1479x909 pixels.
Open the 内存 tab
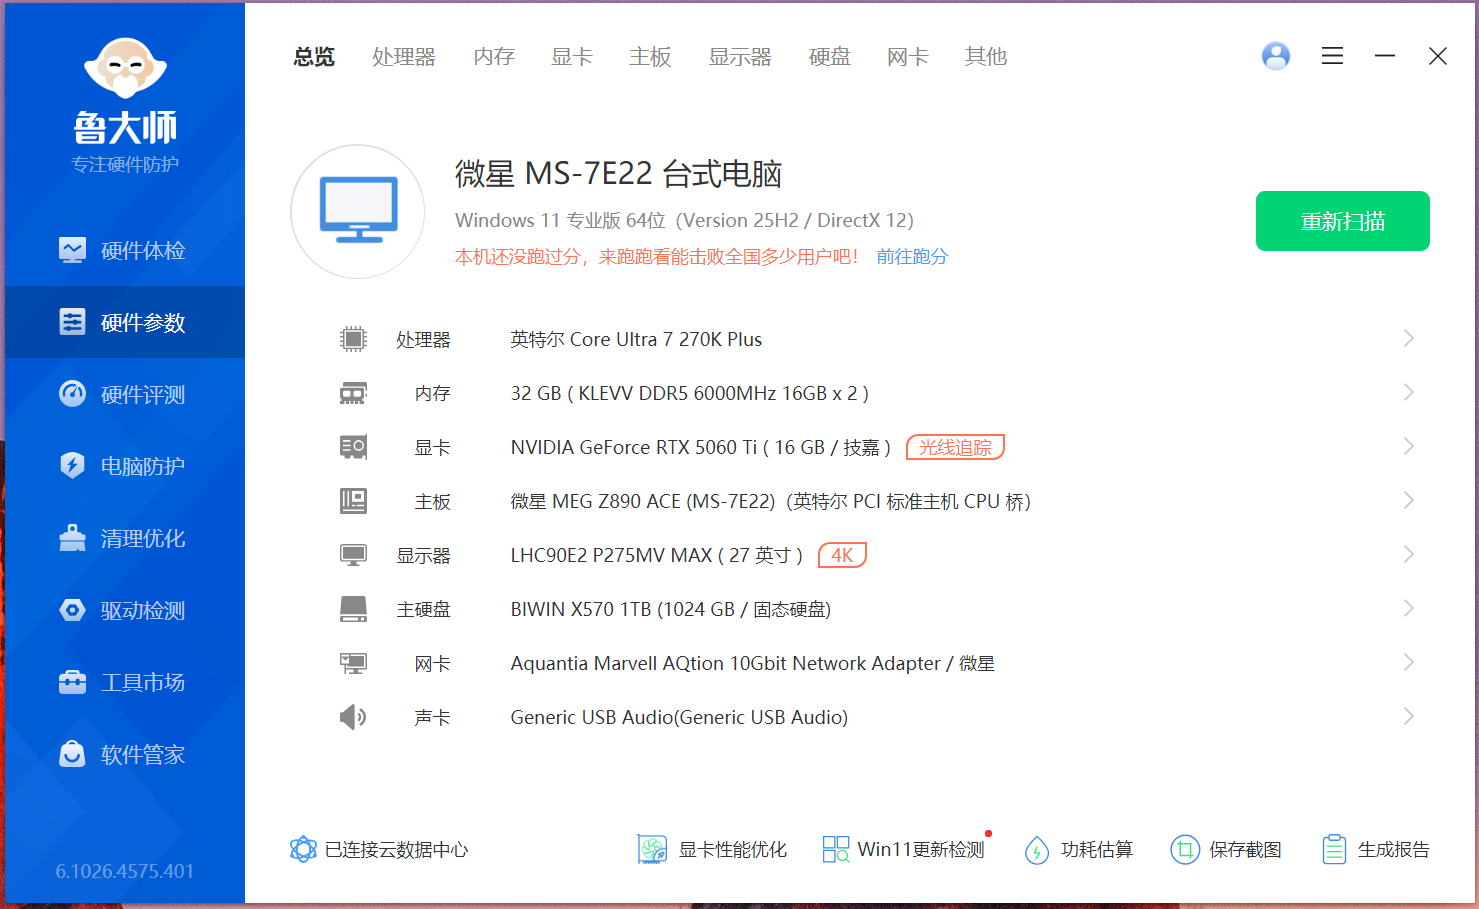tap(494, 57)
